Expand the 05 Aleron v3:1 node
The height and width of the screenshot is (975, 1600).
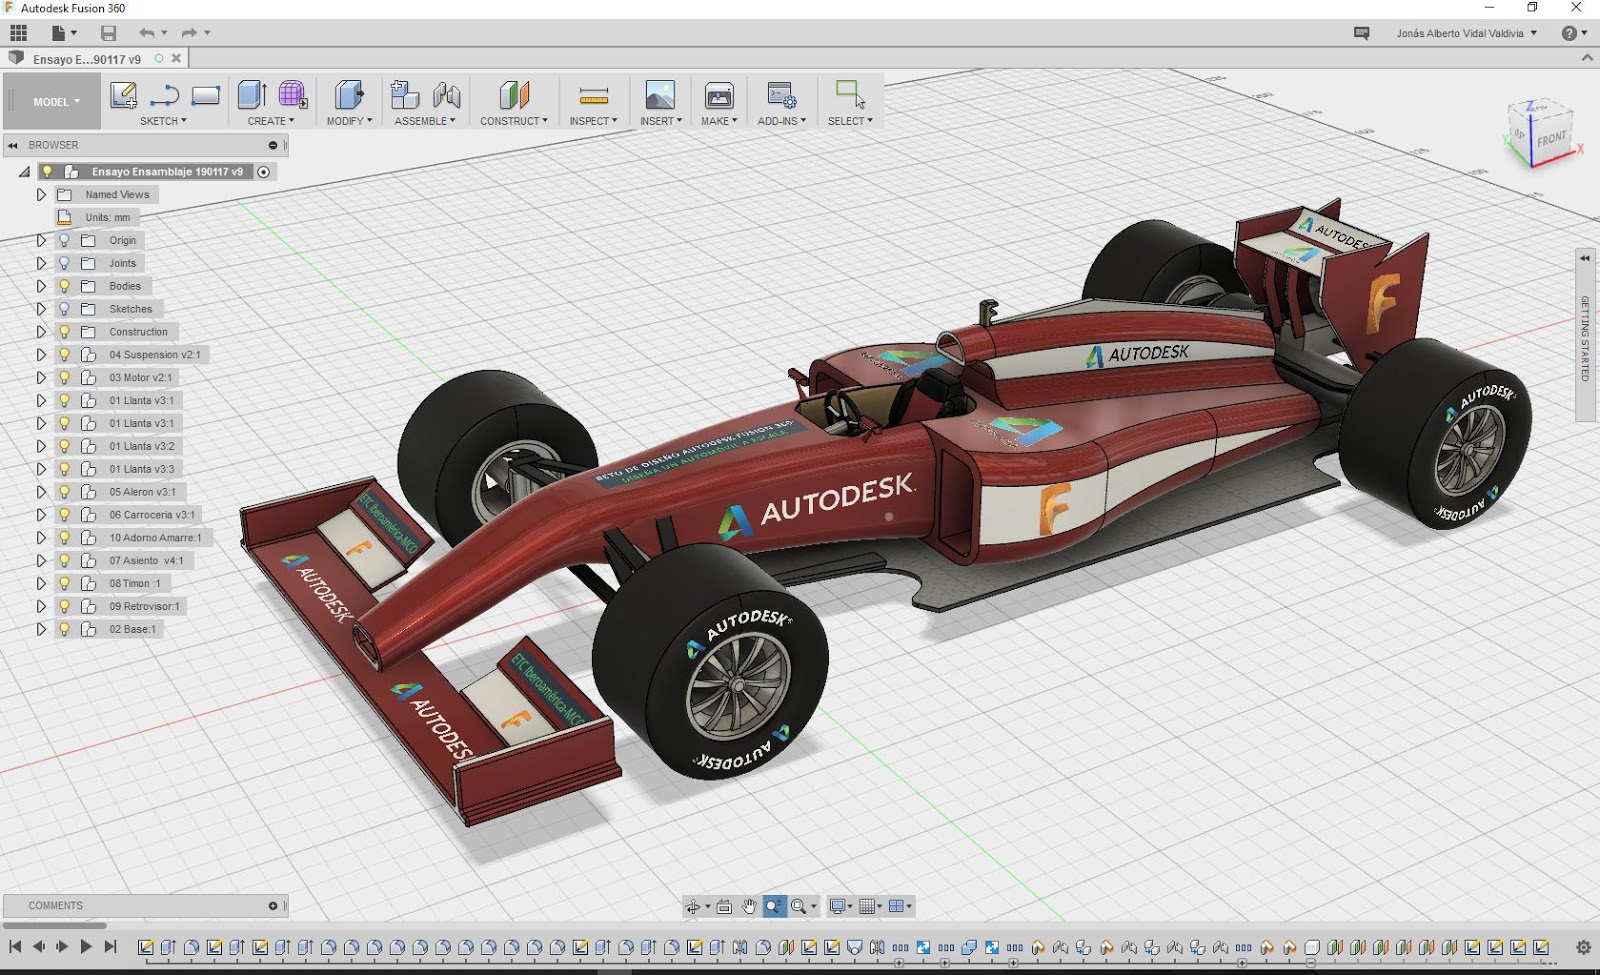pos(41,492)
